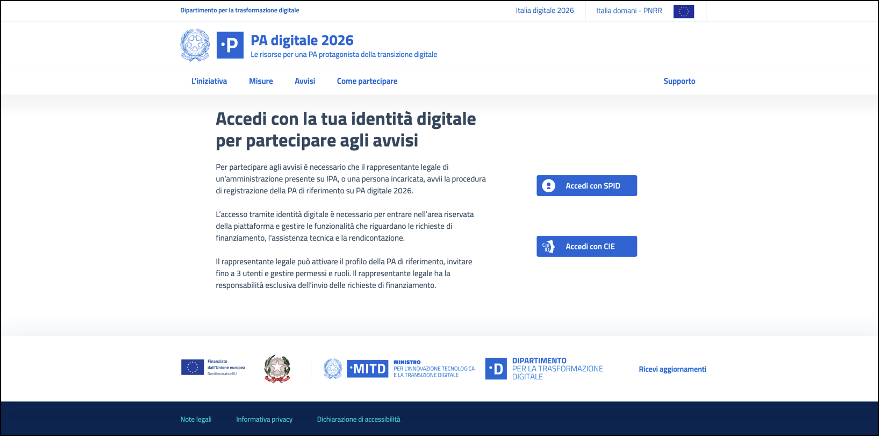
Task: Click the Republic emblem in the footer
Action: (x=274, y=368)
